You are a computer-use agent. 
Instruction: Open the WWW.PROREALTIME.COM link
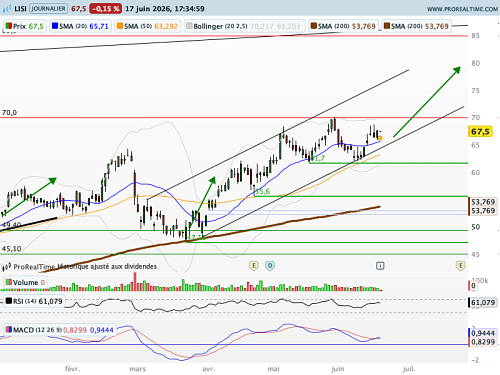(462, 9)
